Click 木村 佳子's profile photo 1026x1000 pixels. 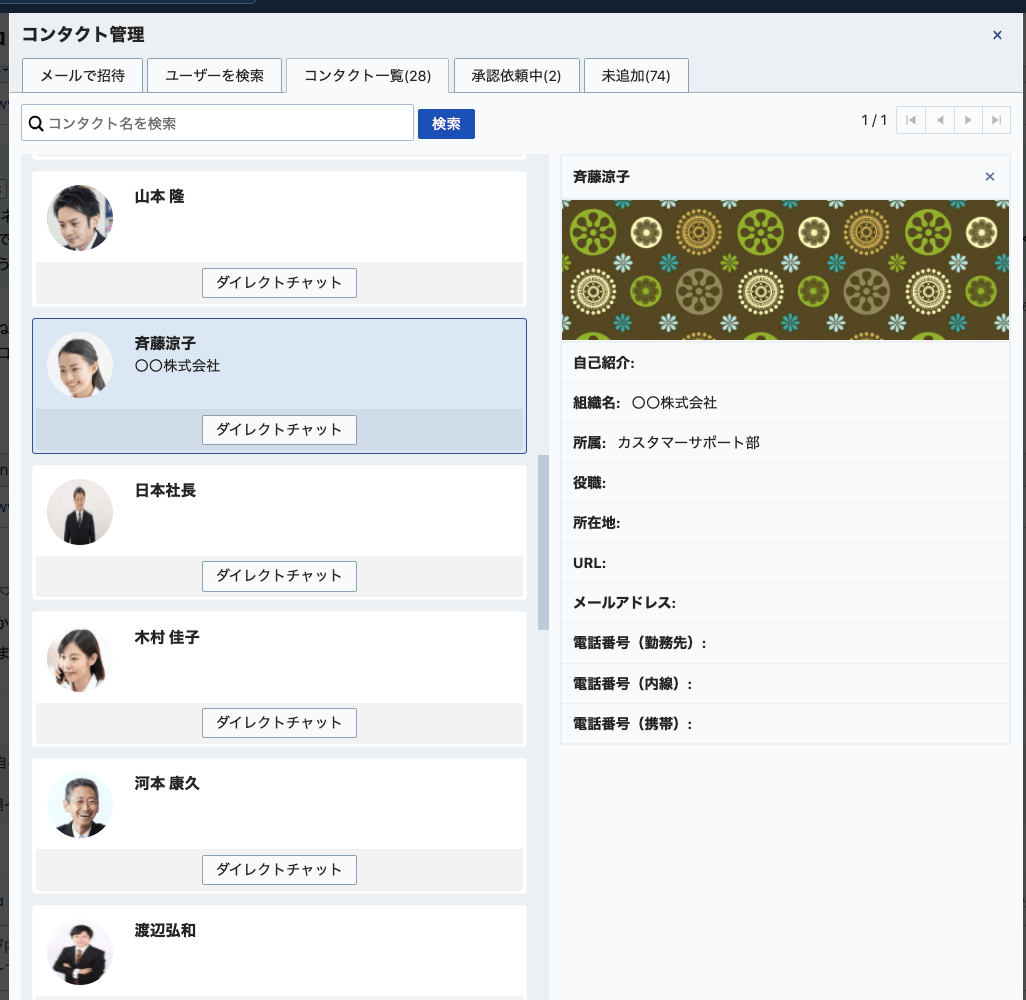click(x=80, y=659)
